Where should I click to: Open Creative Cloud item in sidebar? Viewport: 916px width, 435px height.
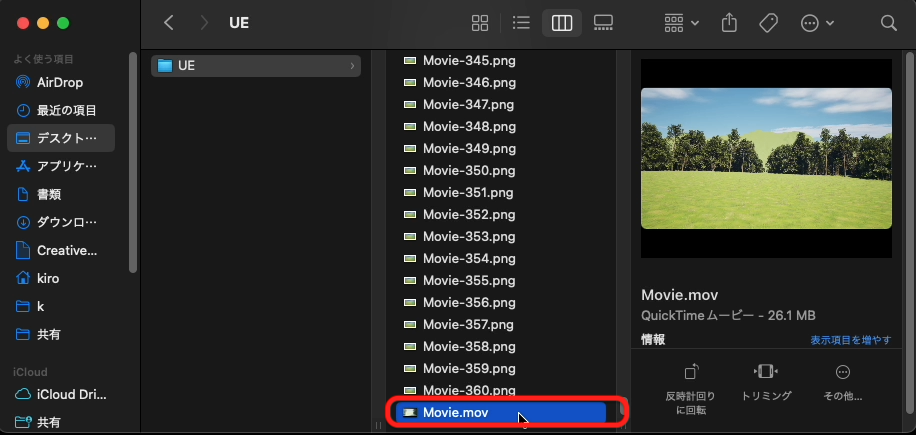61,250
